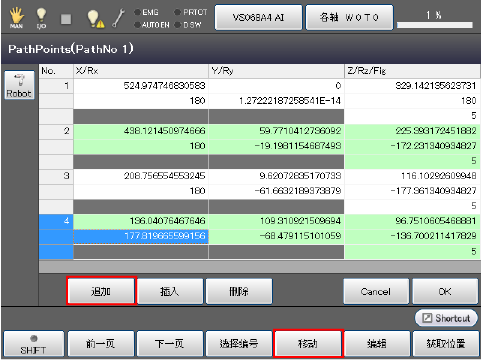481x360 pixels.
Task: Select cell 438.121450974666
Action: pos(141,131)
